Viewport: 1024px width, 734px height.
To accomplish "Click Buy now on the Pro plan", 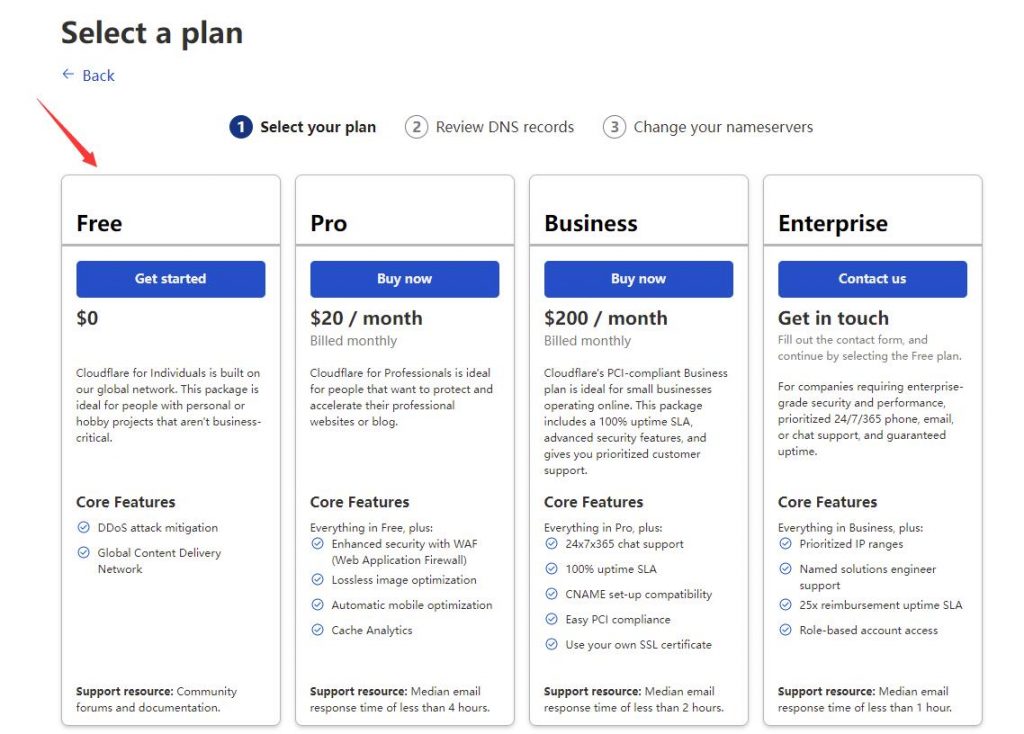I will 404,279.
